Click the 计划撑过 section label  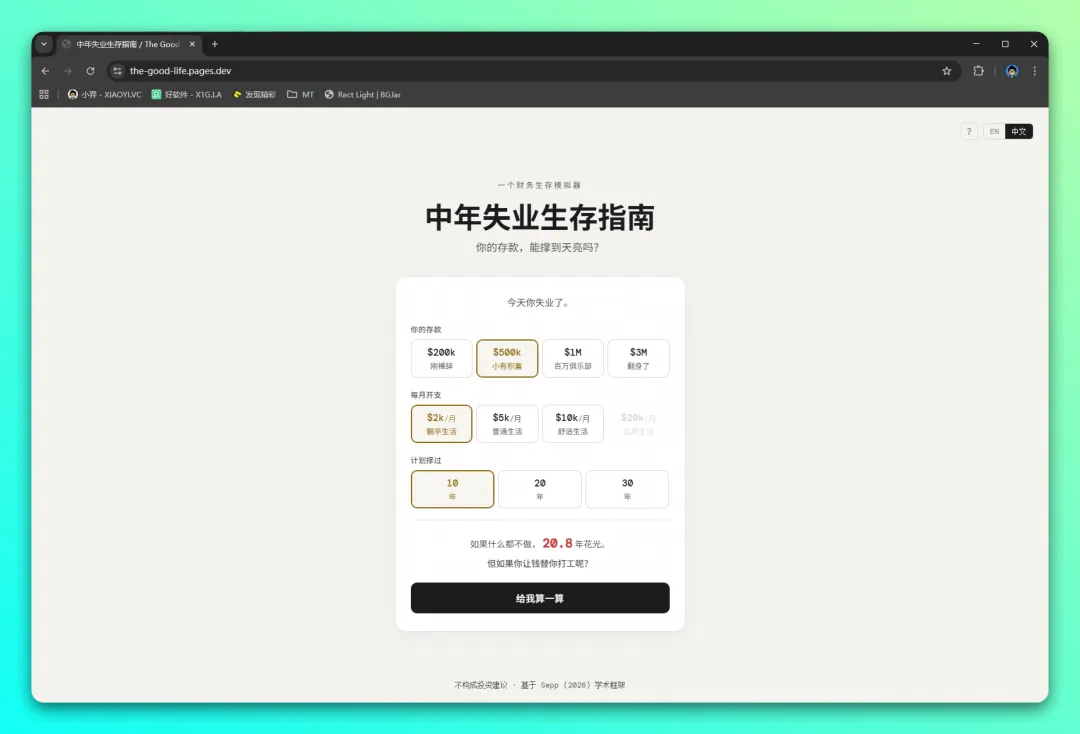[x=426, y=461]
